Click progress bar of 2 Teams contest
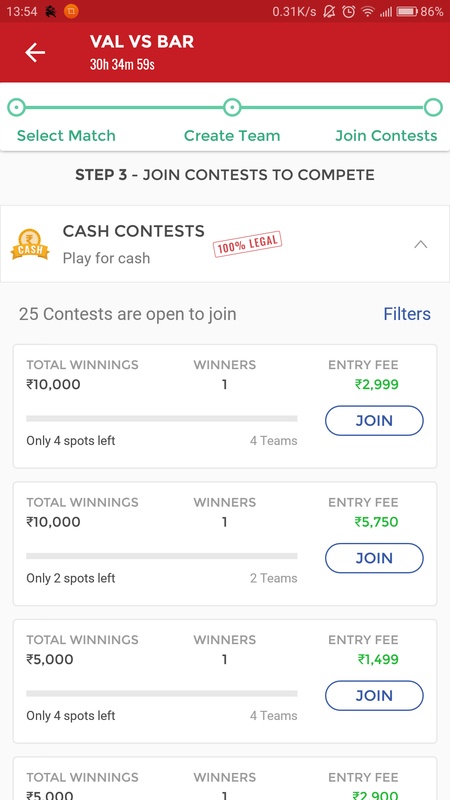Image resolution: width=450 pixels, height=800 pixels. (162, 556)
